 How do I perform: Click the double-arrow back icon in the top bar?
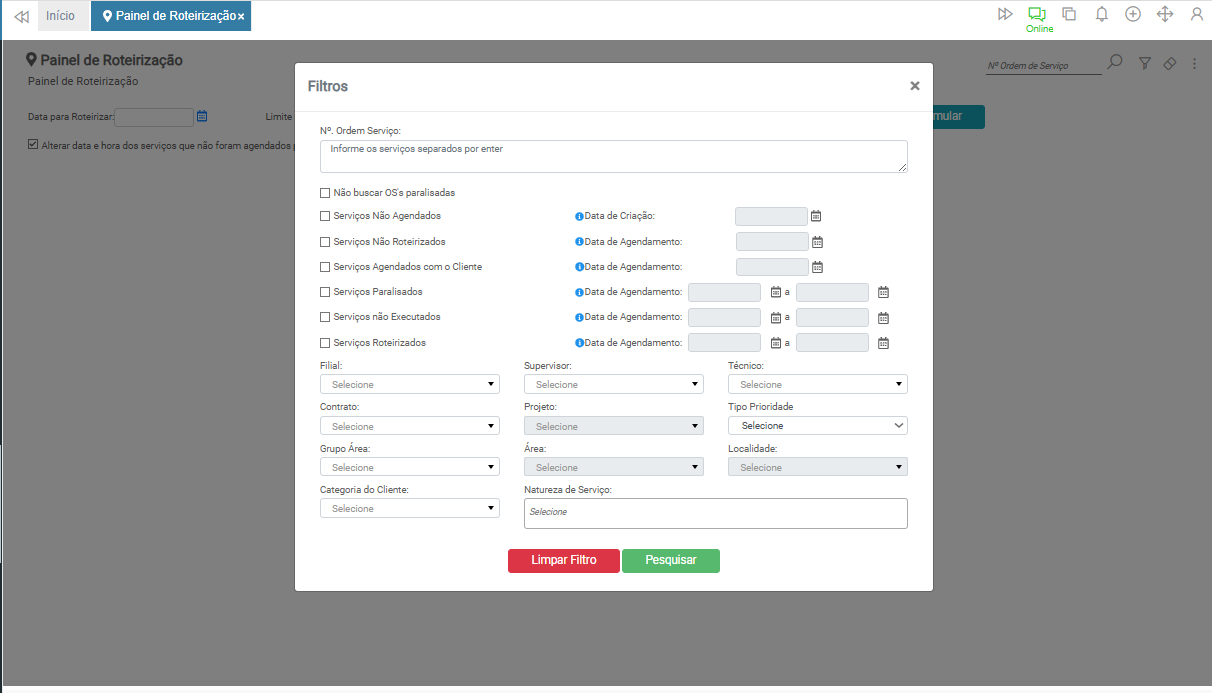21,16
